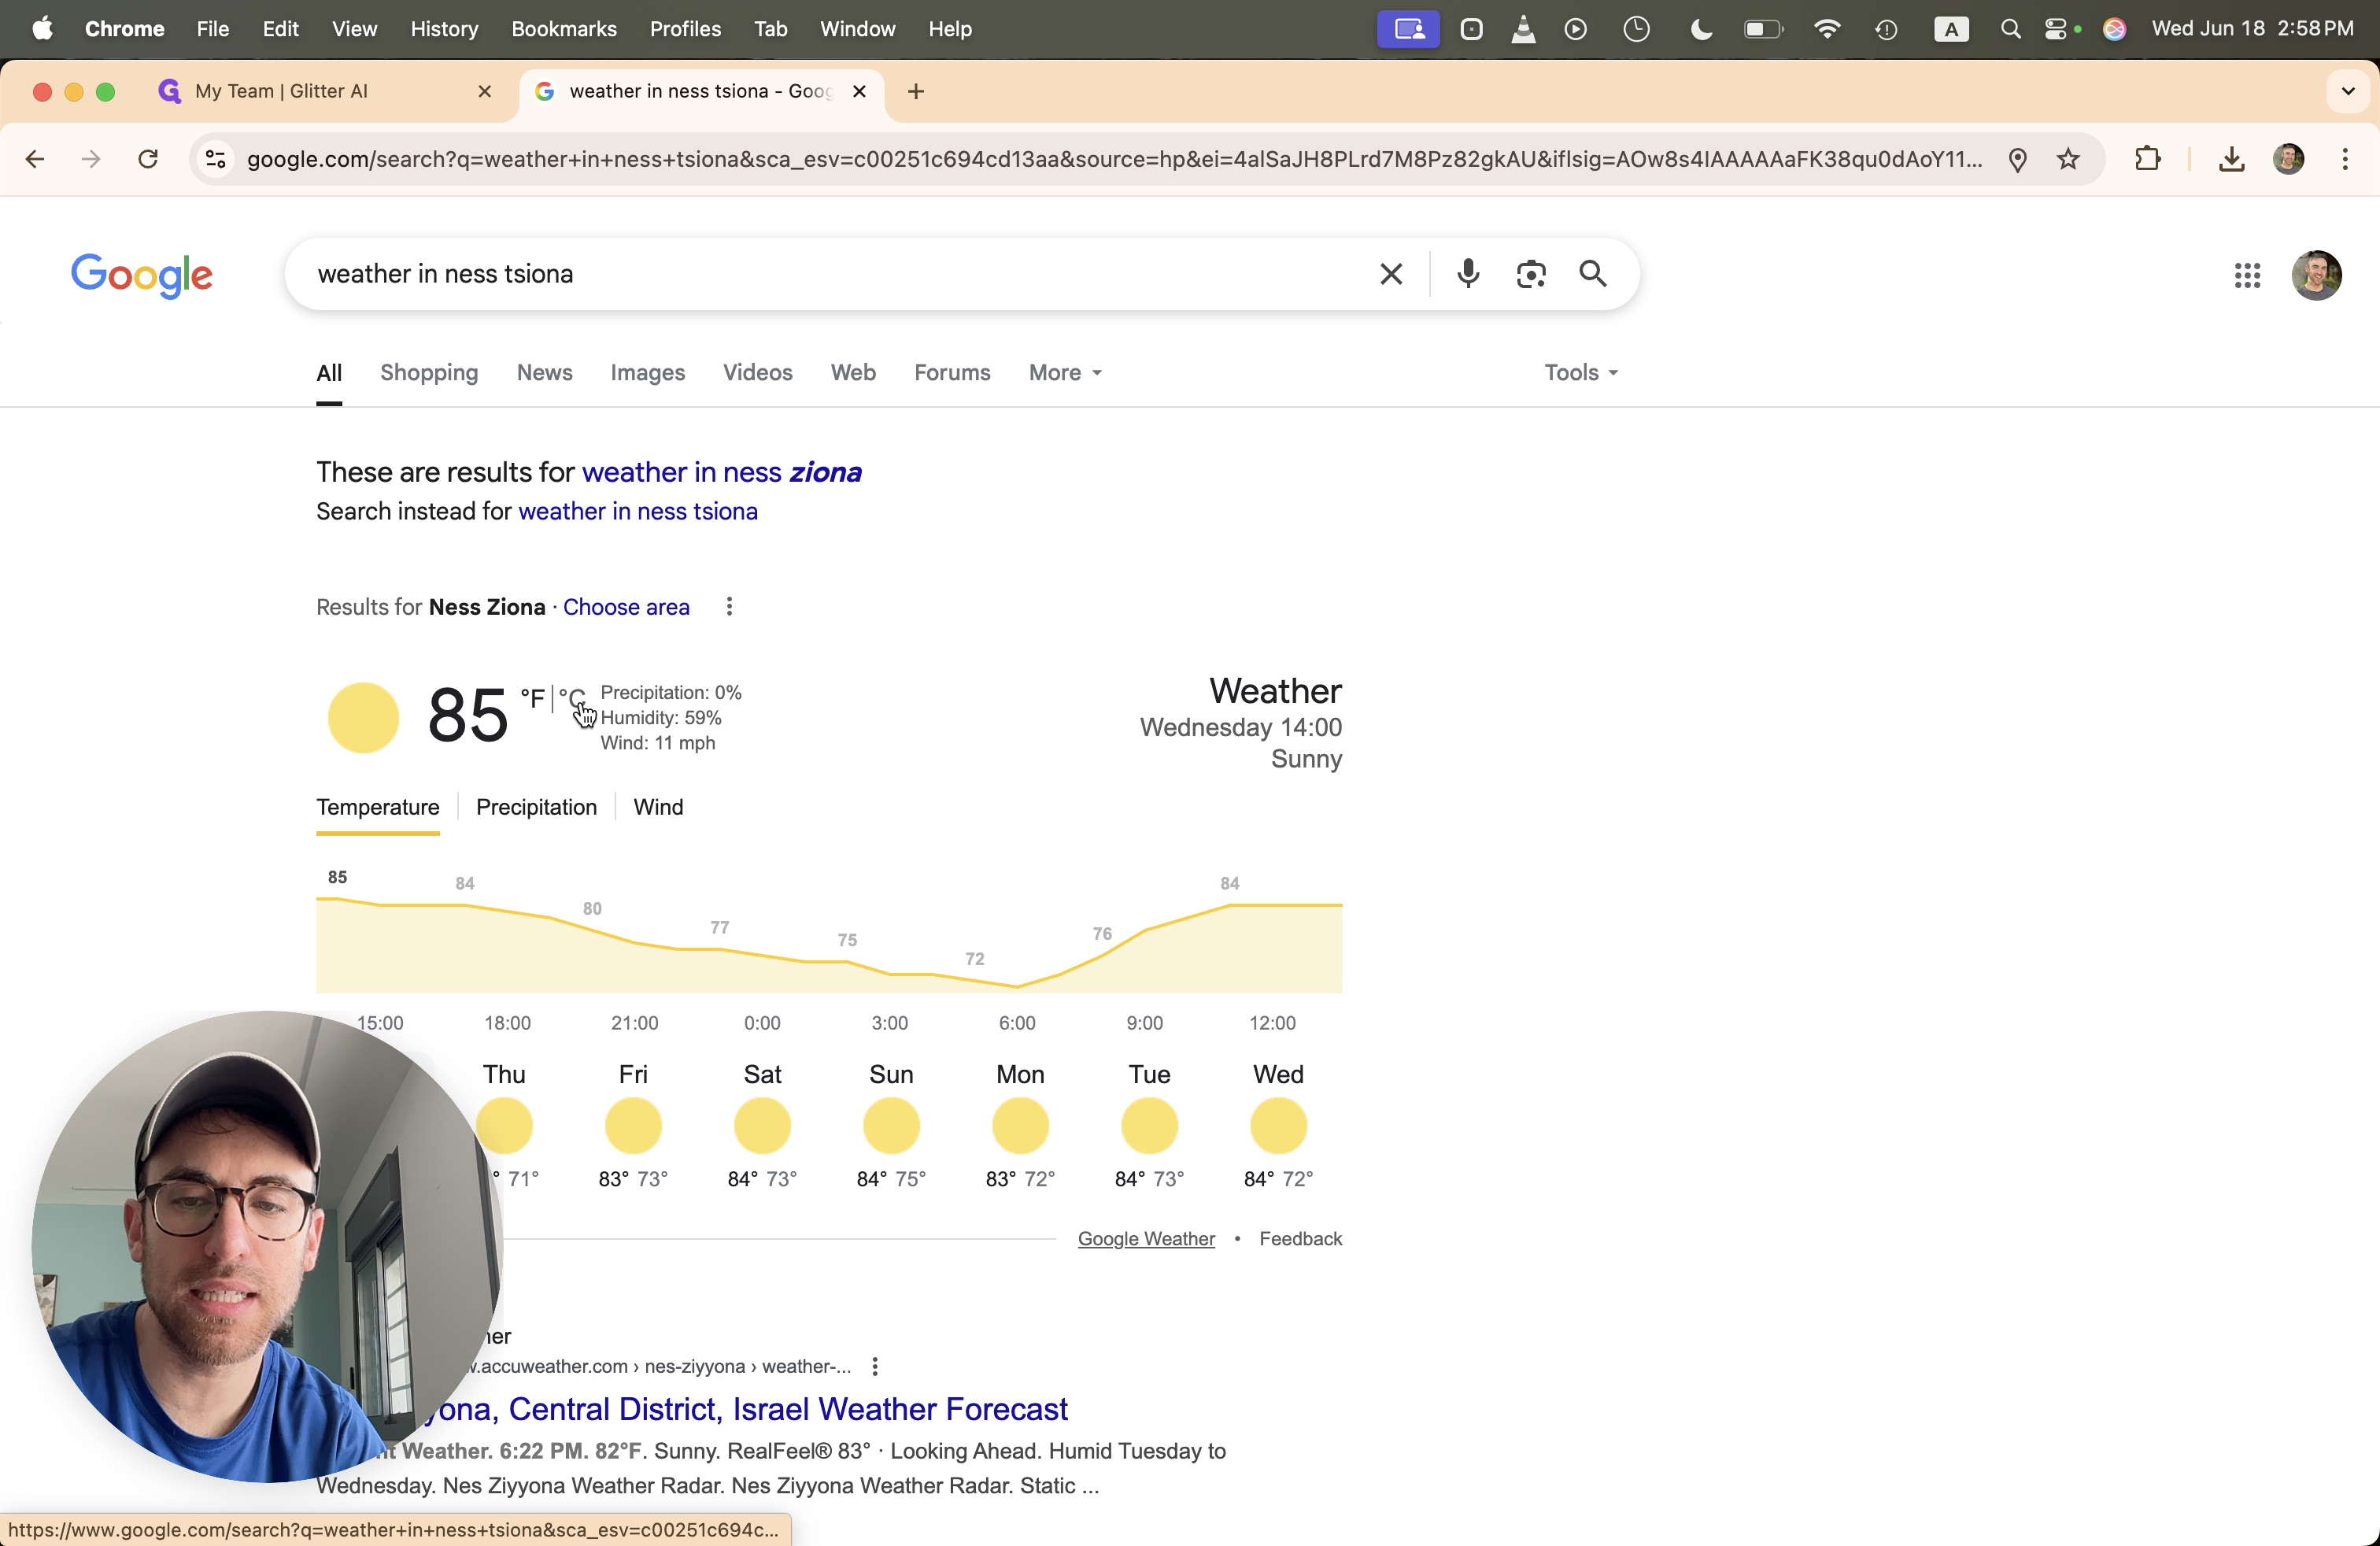This screenshot has height=1546, width=2380.
Task: Click the weather in ness ziona link
Action: pyautogui.click(x=721, y=472)
